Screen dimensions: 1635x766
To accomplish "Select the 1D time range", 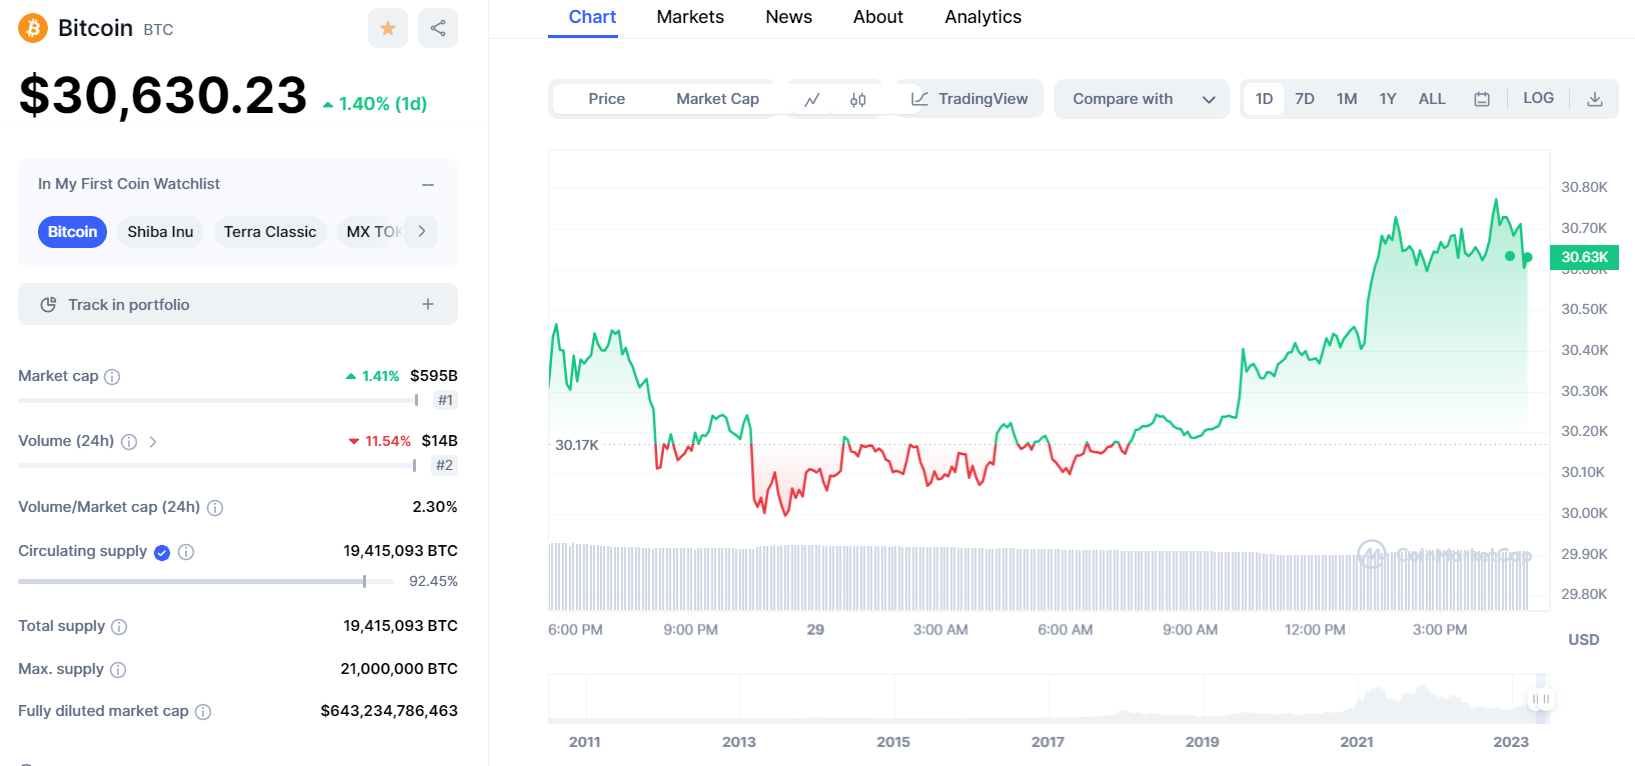I will click(1264, 99).
